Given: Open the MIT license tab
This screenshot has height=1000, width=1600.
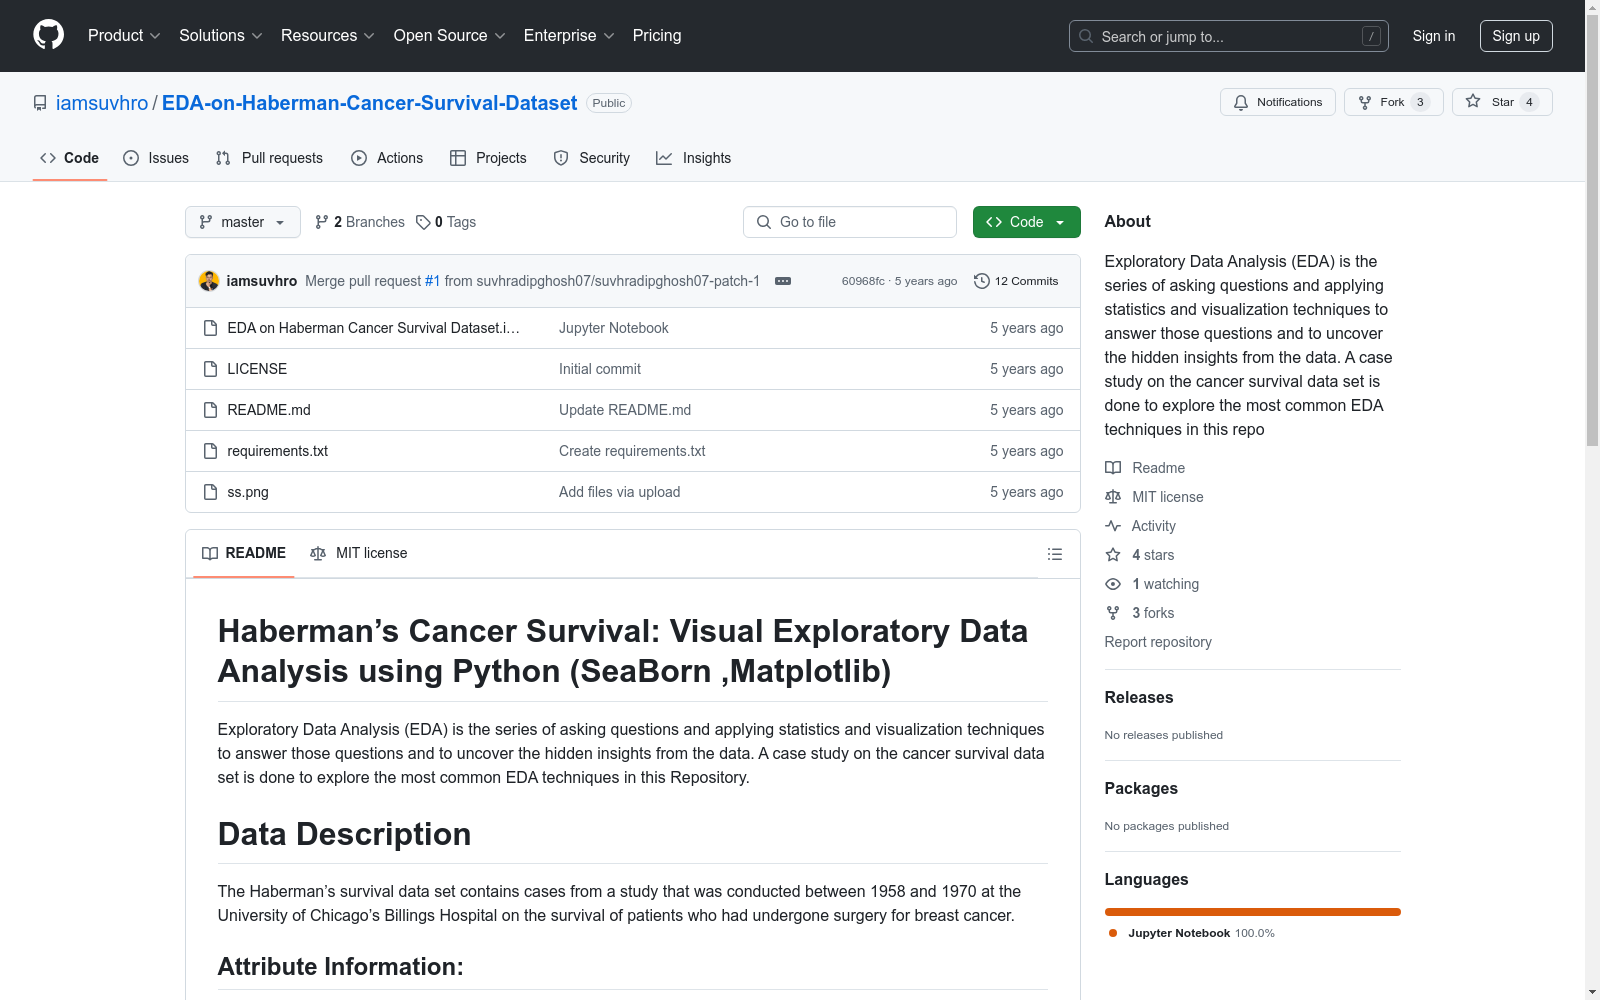Looking at the screenshot, I should click(359, 553).
